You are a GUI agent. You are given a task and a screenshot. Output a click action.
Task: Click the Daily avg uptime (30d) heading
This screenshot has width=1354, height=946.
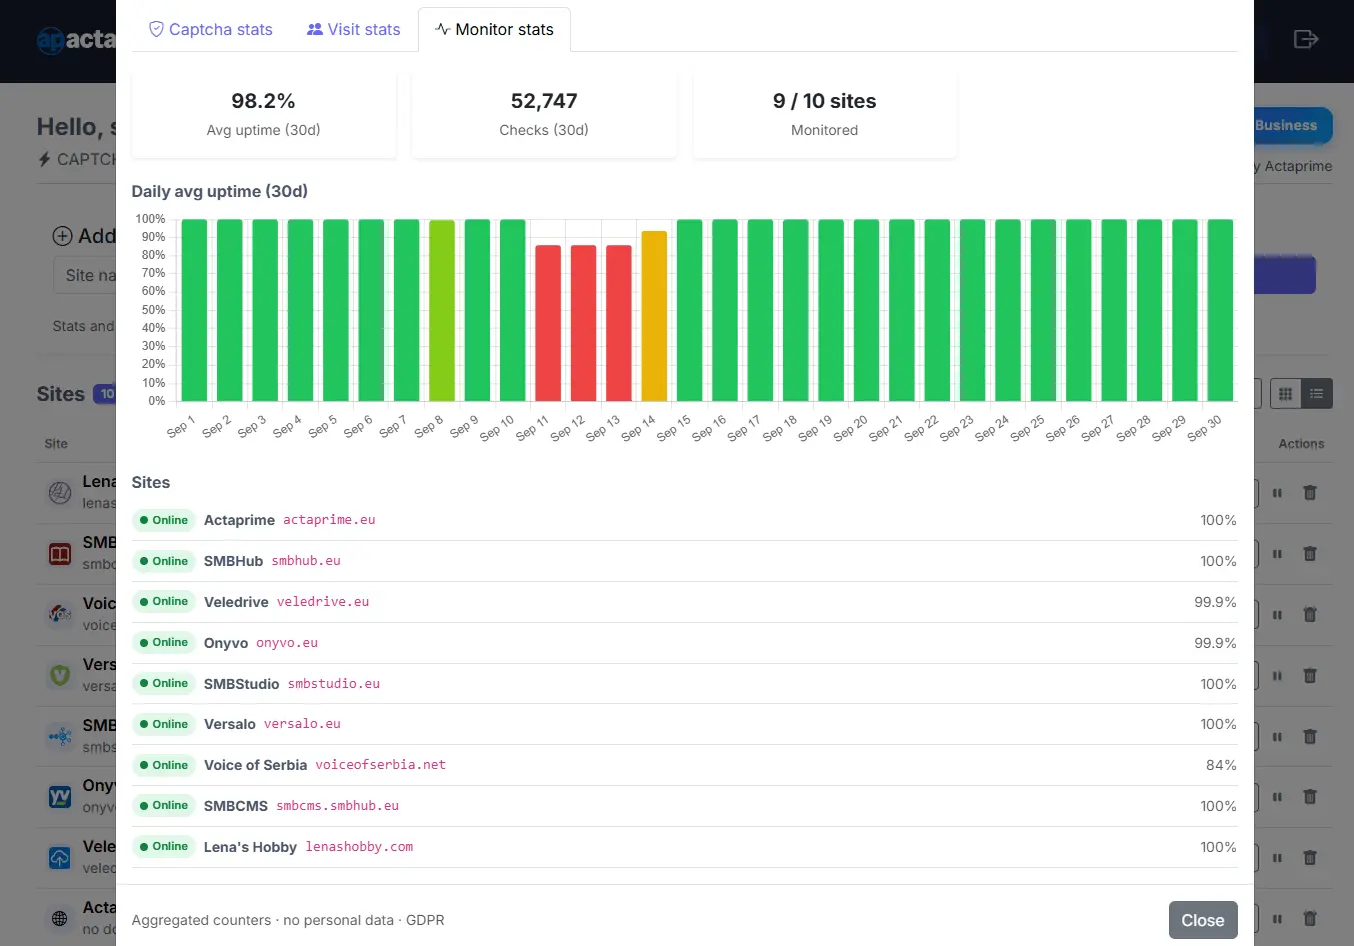(x=219, y=191)
